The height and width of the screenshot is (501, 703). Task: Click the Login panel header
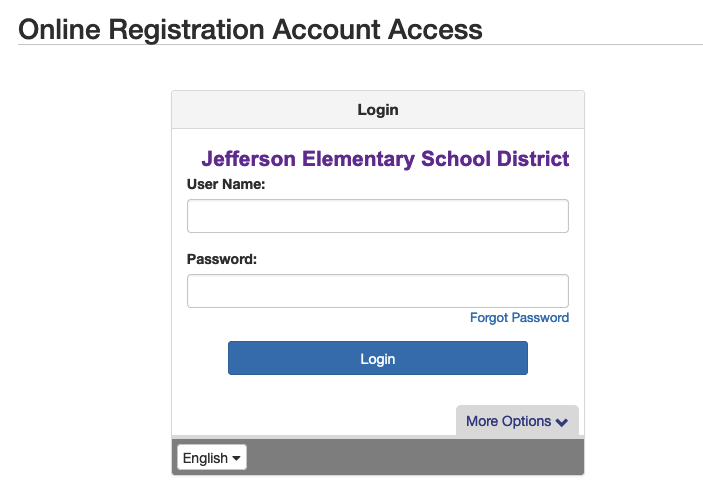(x=377, y=110)
